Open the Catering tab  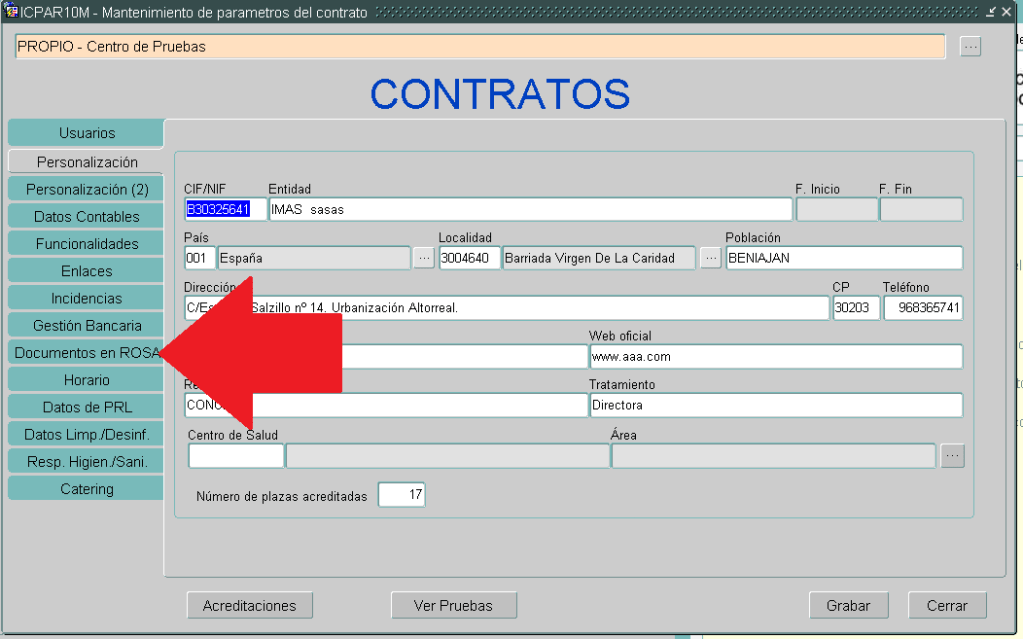pos(86,489)
